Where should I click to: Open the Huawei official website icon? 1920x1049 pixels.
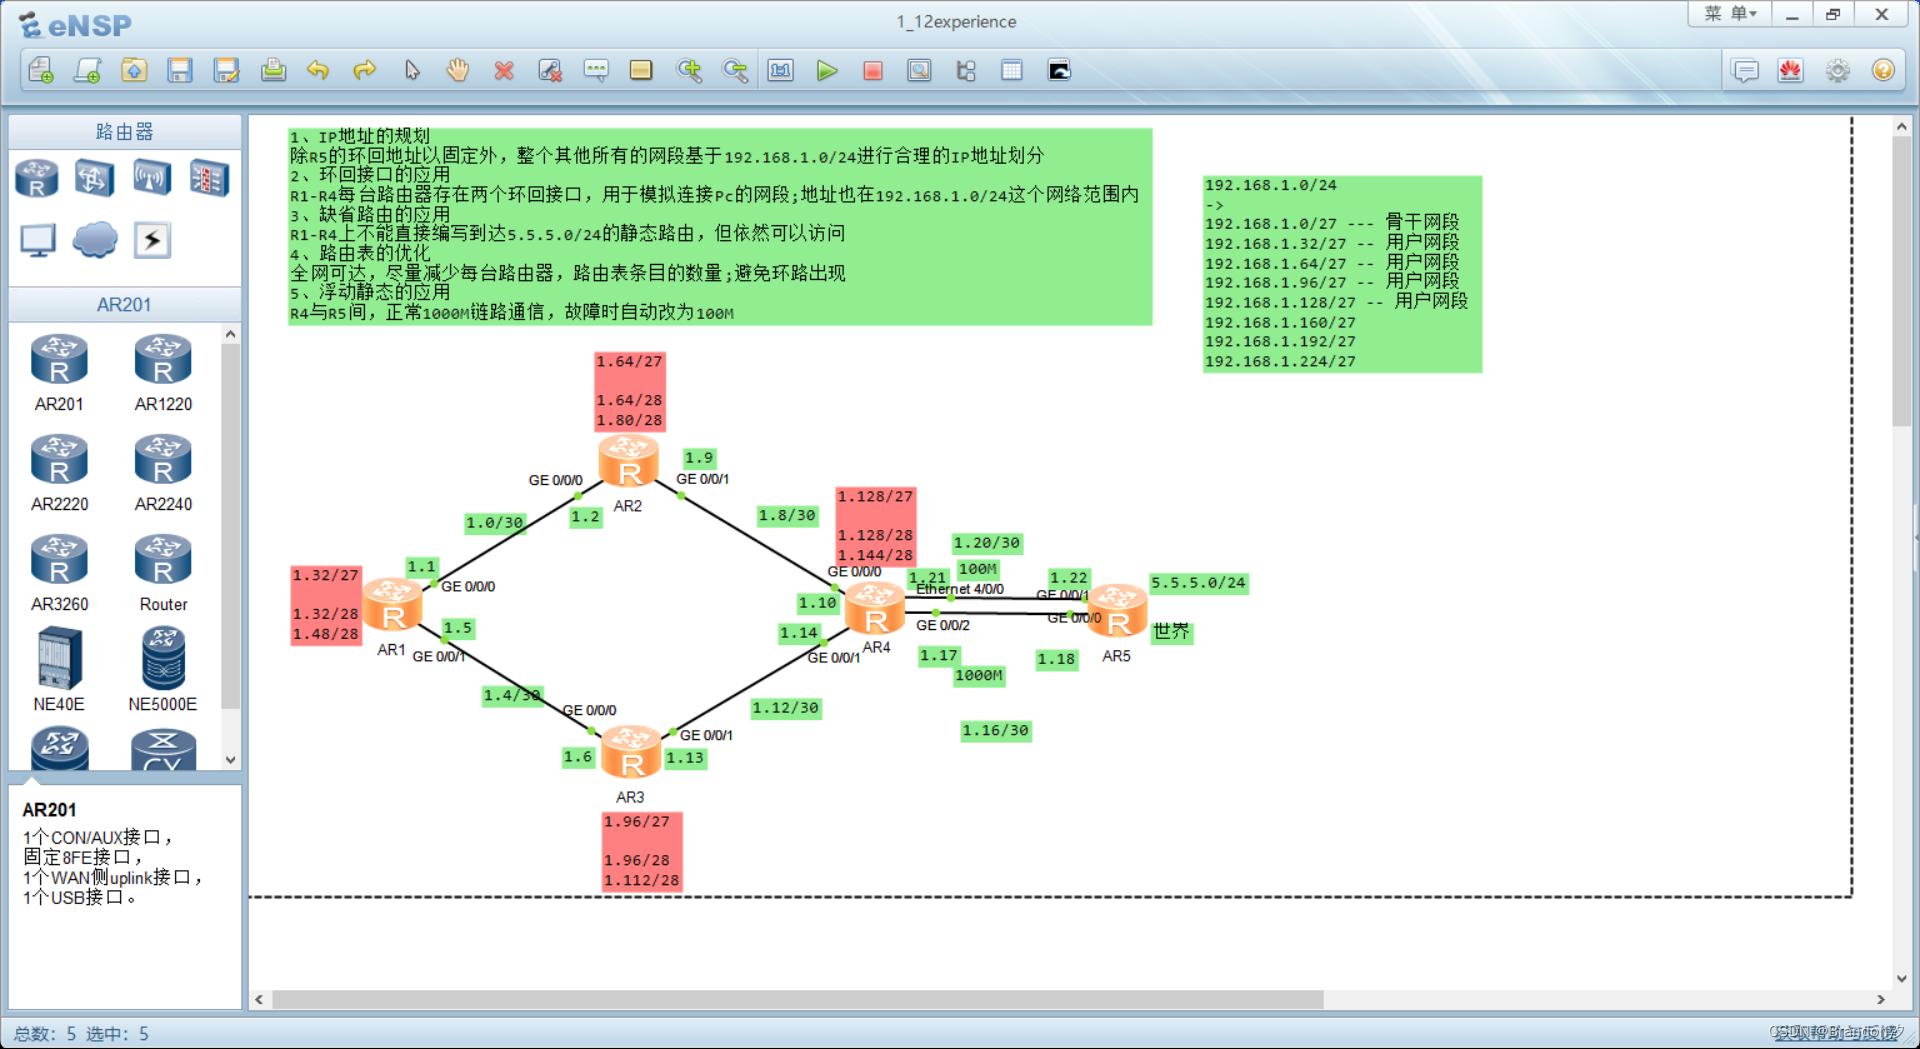[1790, 71]
